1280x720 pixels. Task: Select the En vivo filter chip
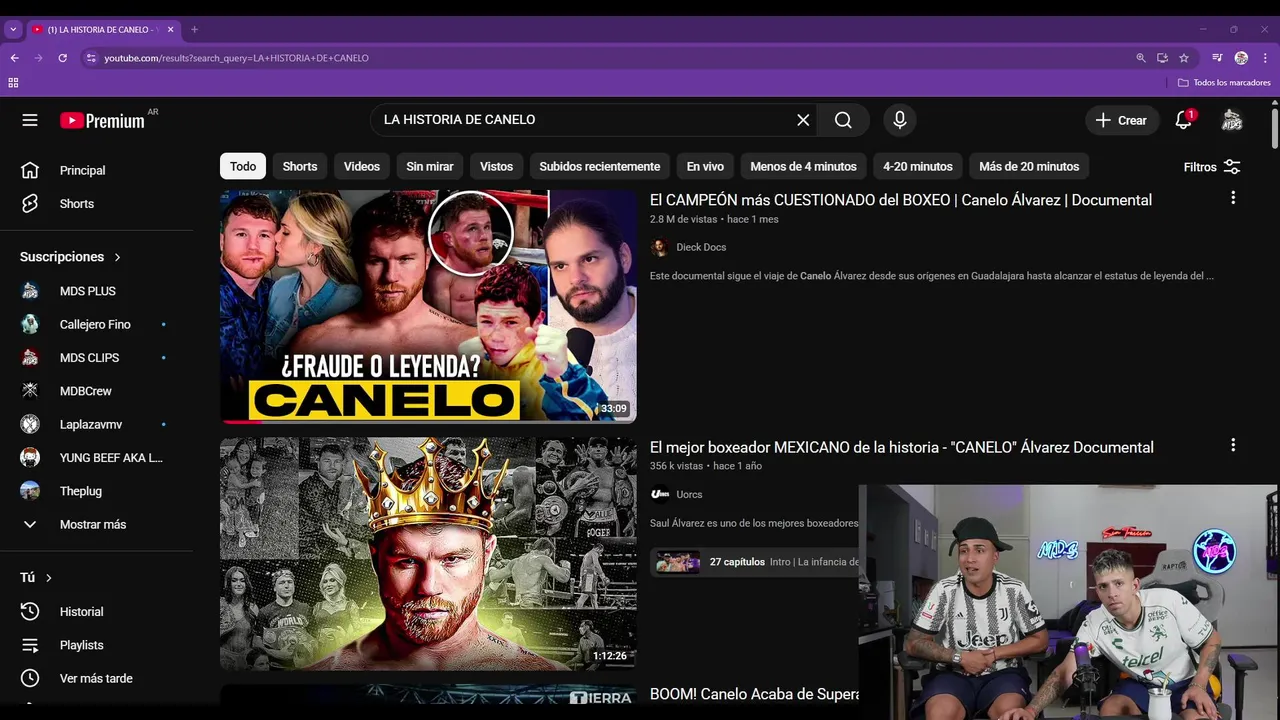705,166
